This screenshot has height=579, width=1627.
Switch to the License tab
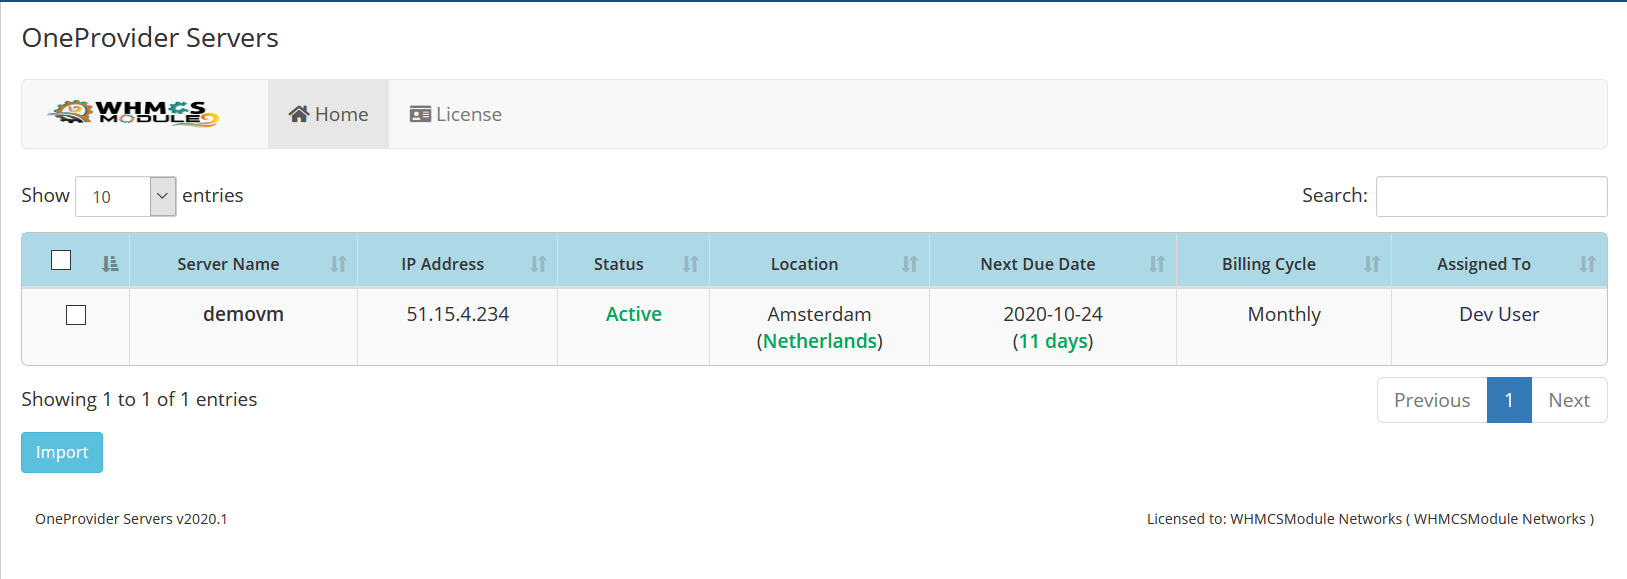[456, 114]
